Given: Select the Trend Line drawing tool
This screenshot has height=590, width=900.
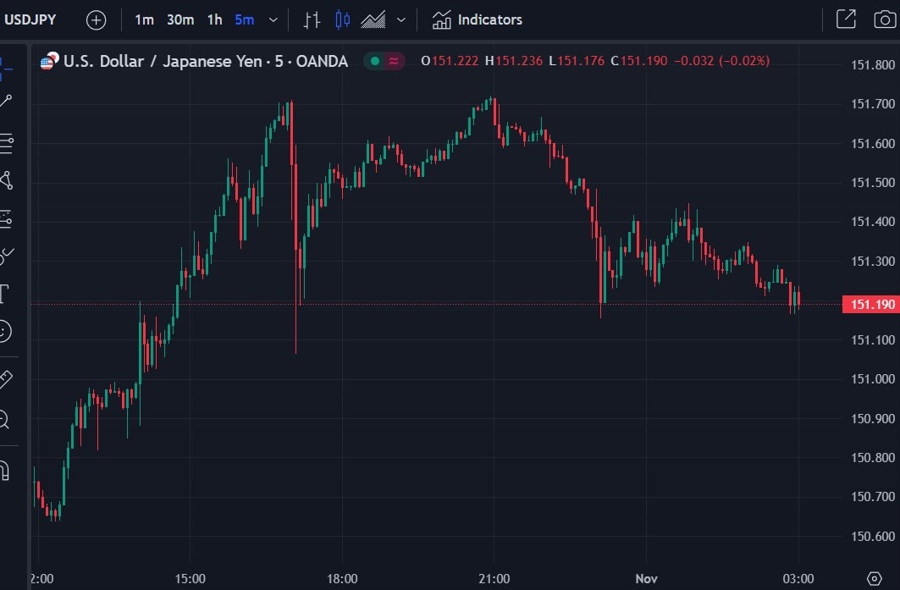Looking at the screenshot, I should tap(6, 102).
